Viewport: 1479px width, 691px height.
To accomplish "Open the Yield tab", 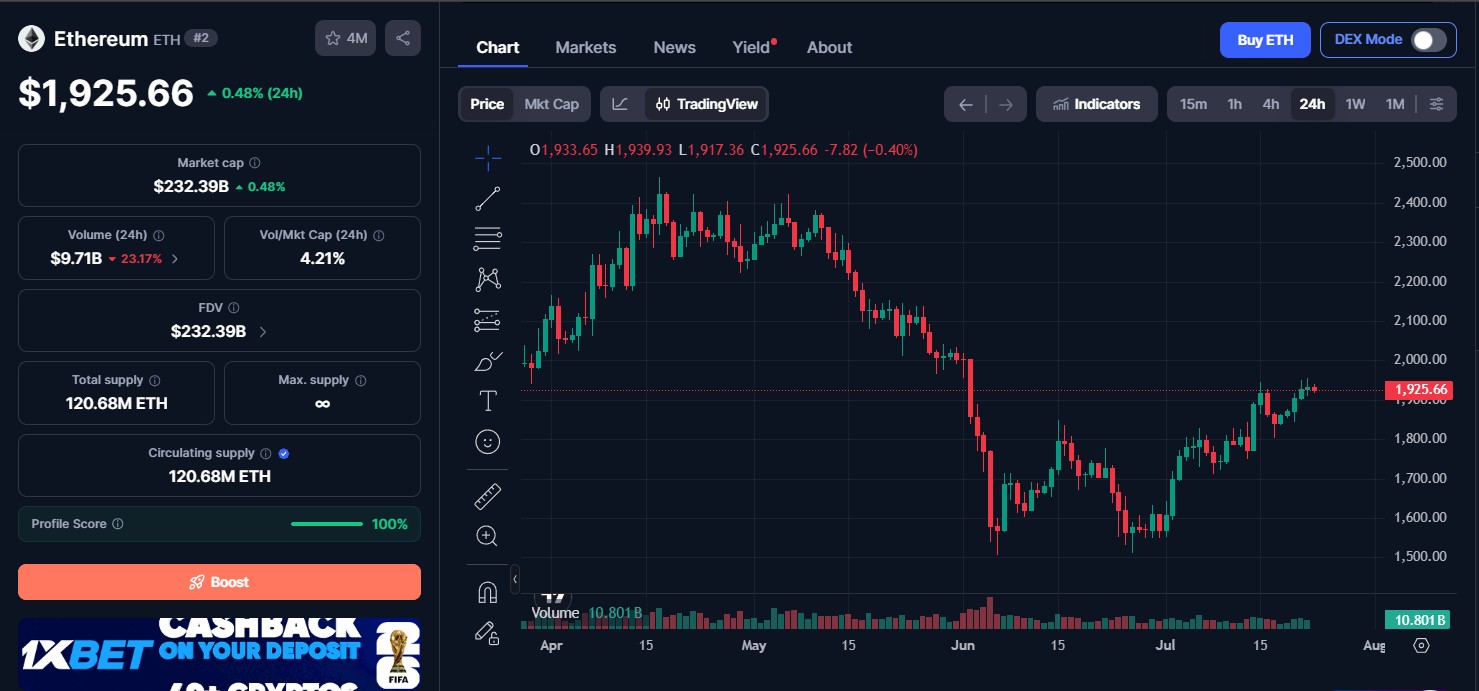I will (752, 47).
